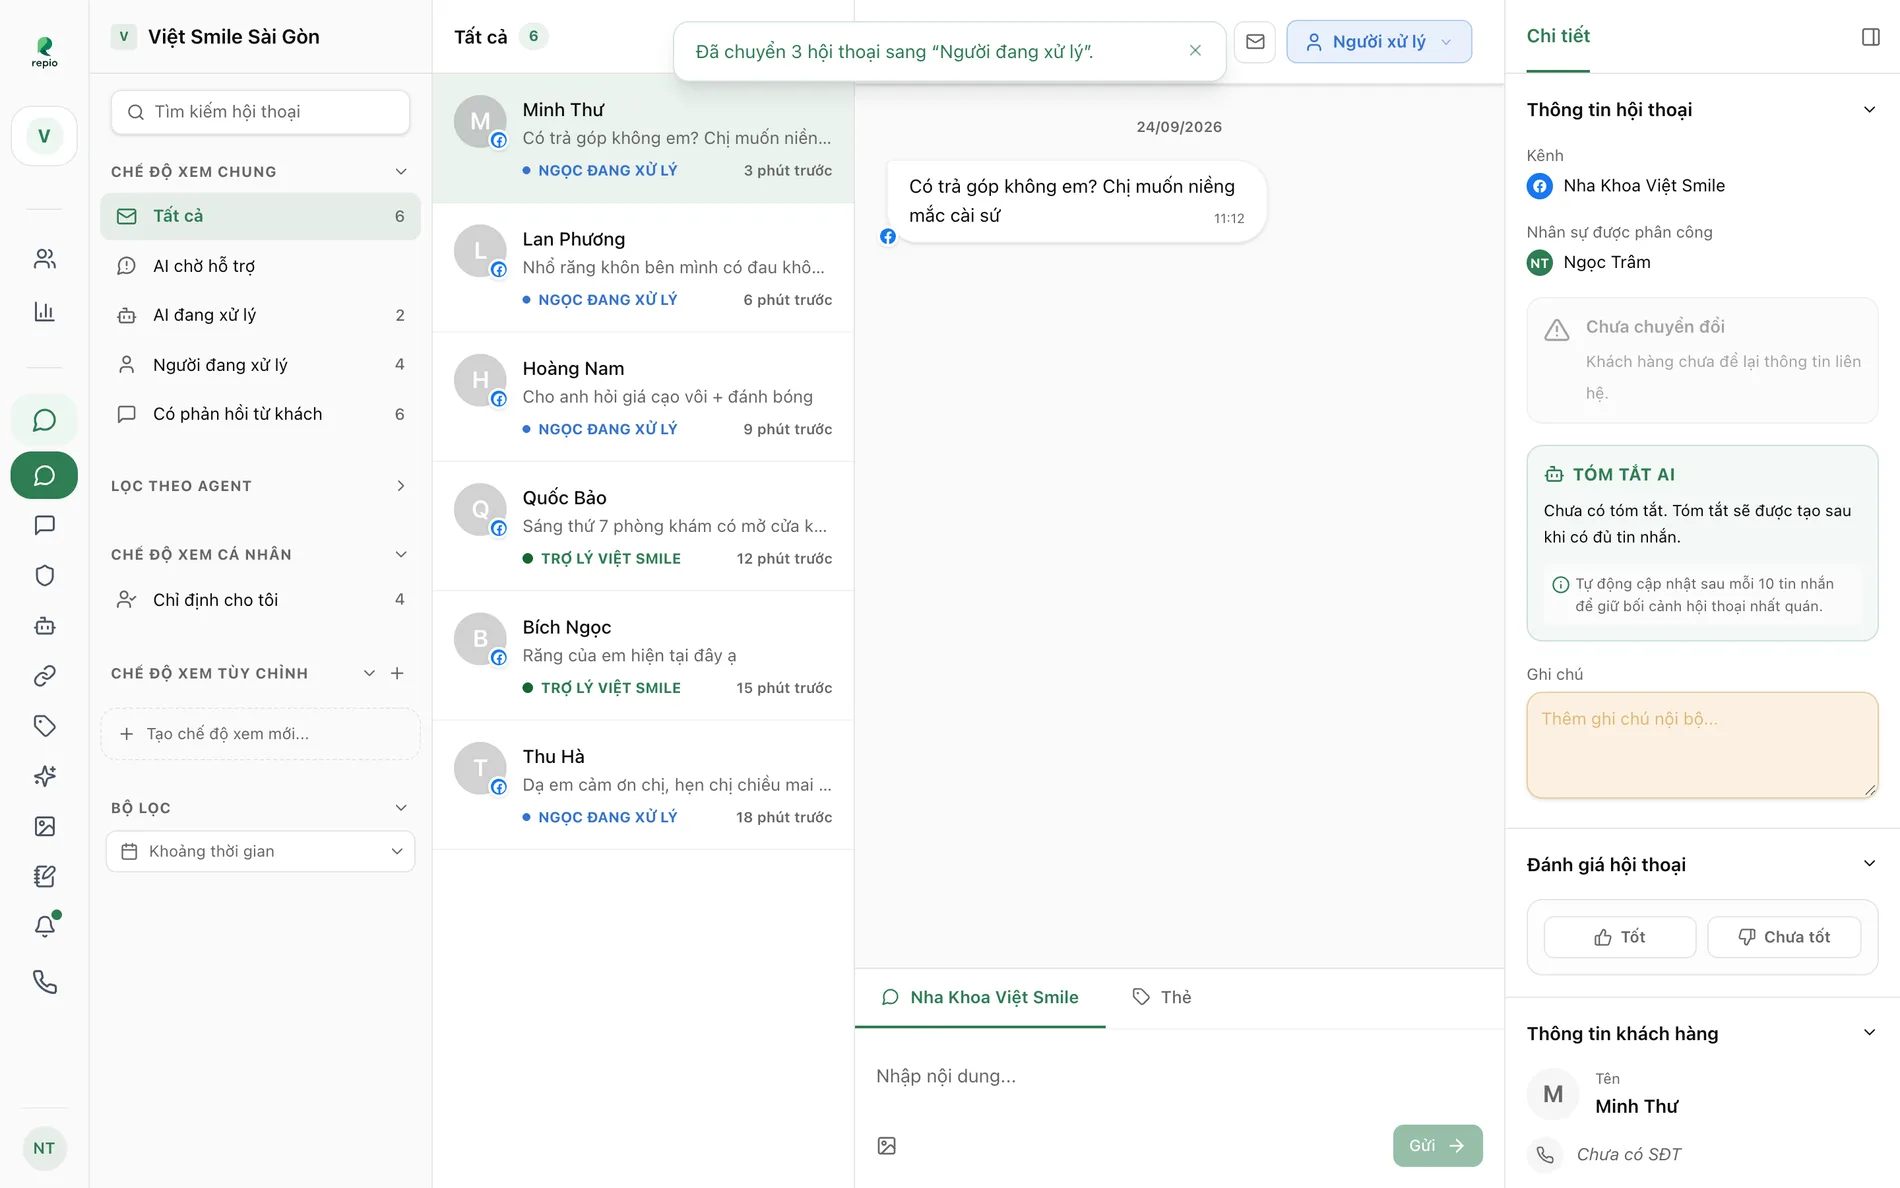Screen dimensions: 1900x1188
Task: Click the chat bubble about niềng mắc cài sứ
Action: 1076,201
